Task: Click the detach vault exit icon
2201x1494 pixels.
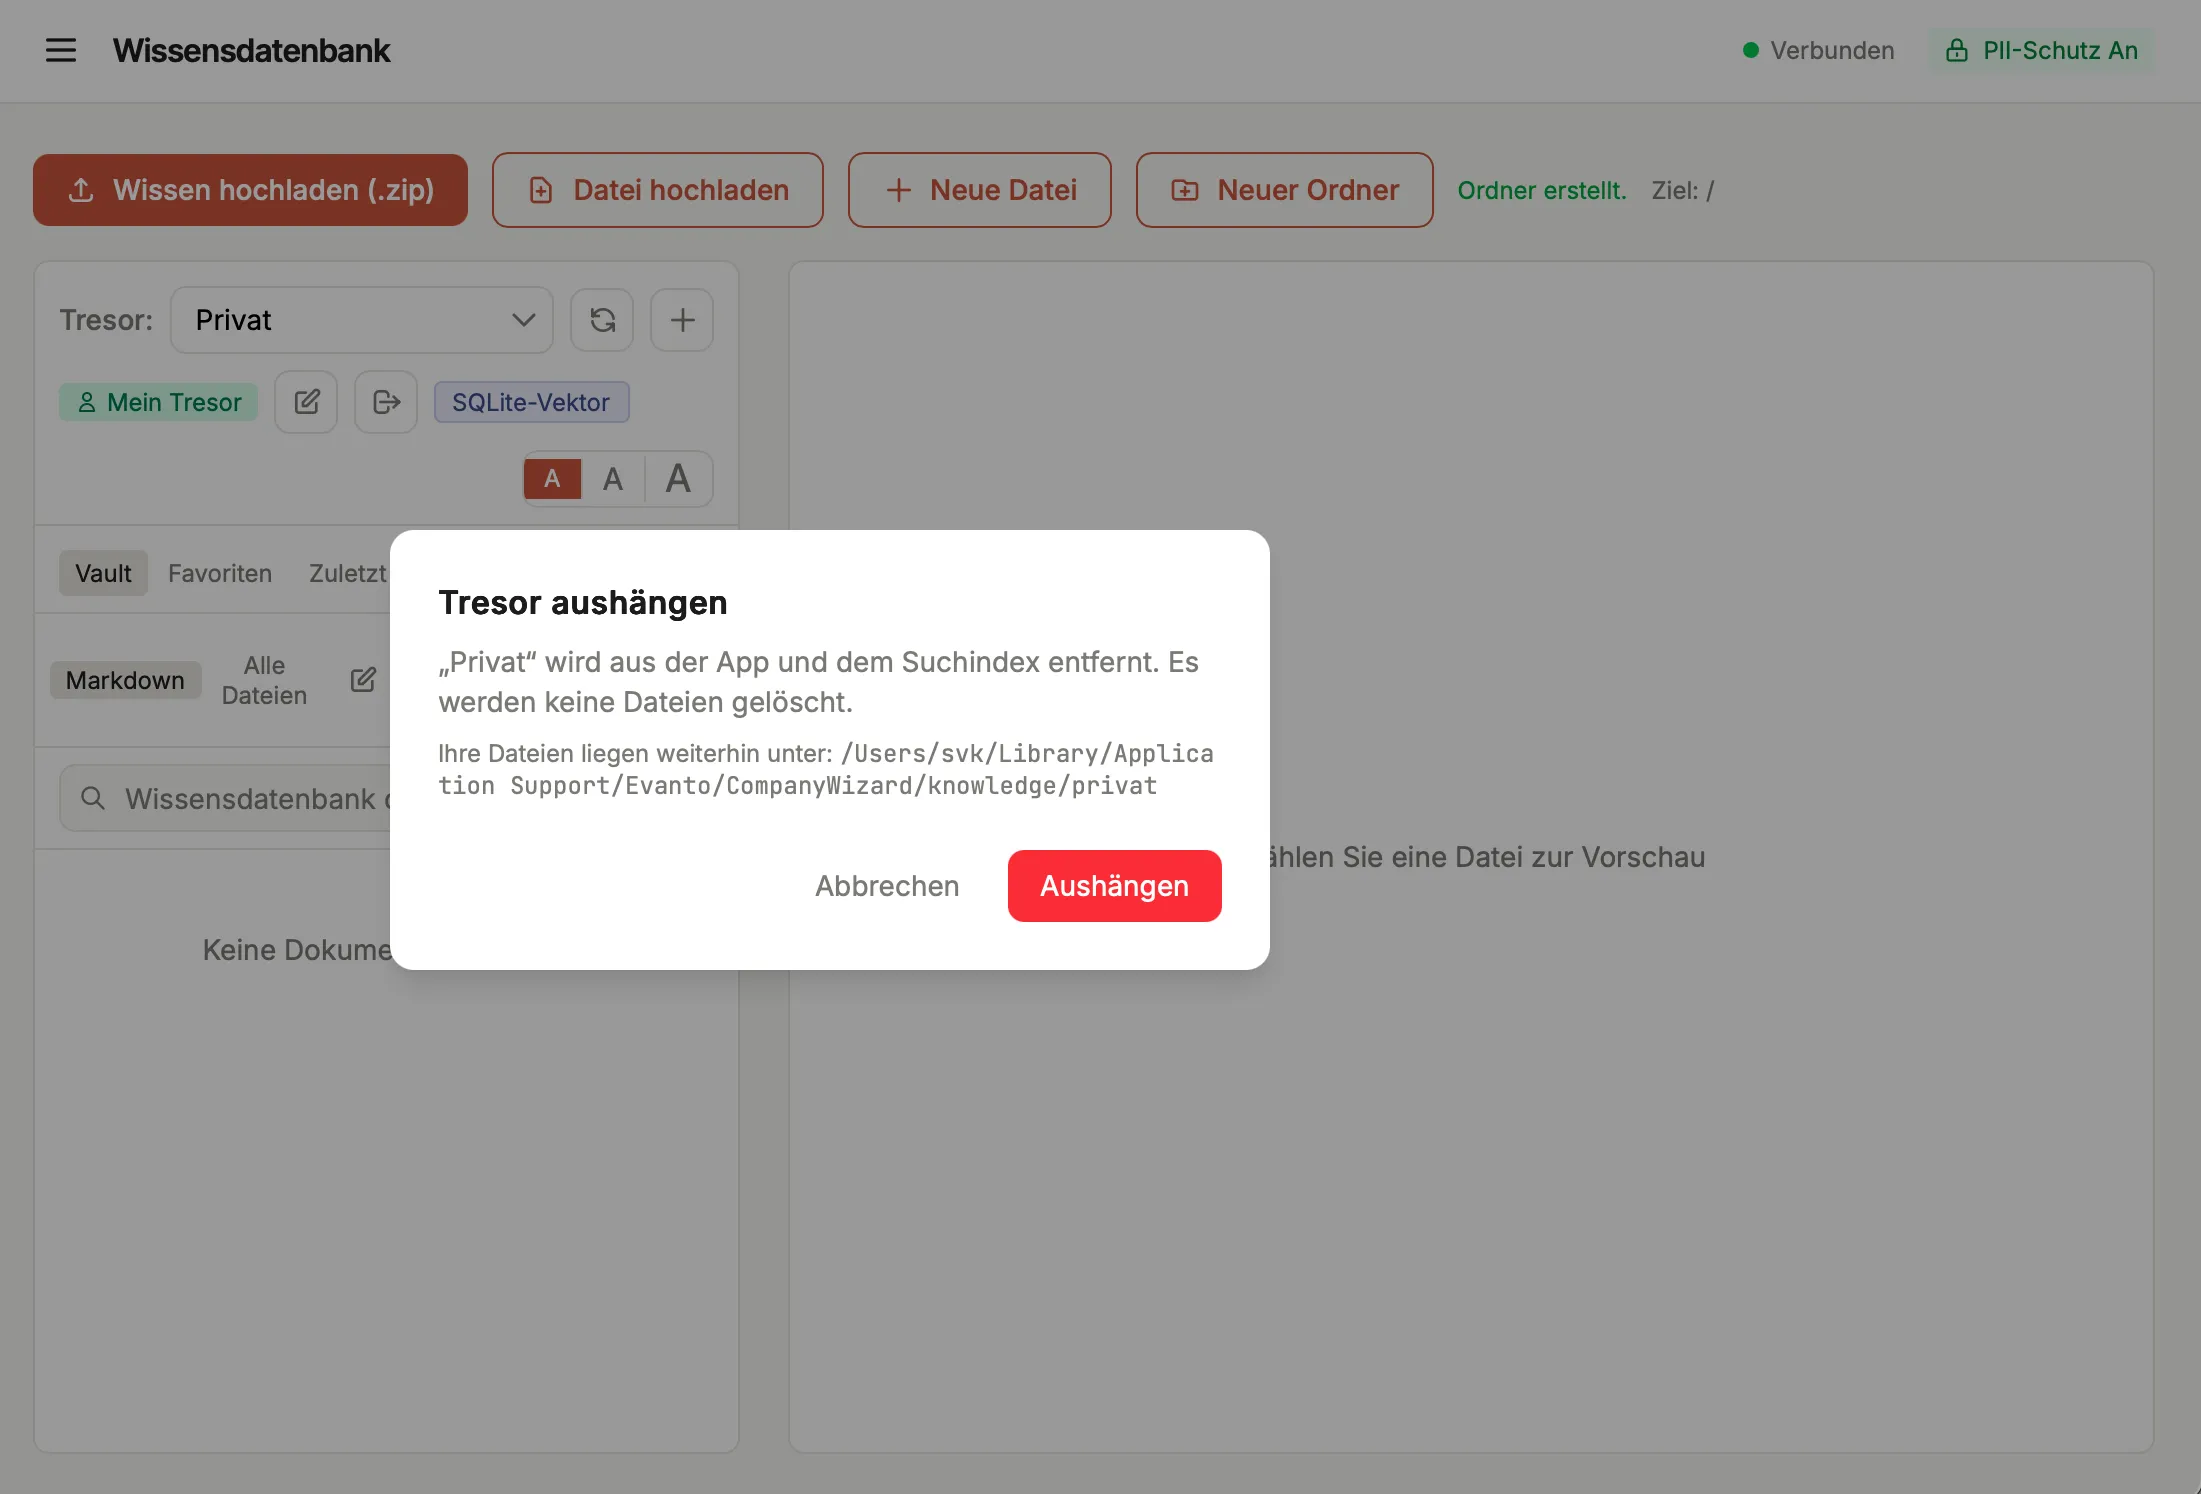Action: point(386,402)
